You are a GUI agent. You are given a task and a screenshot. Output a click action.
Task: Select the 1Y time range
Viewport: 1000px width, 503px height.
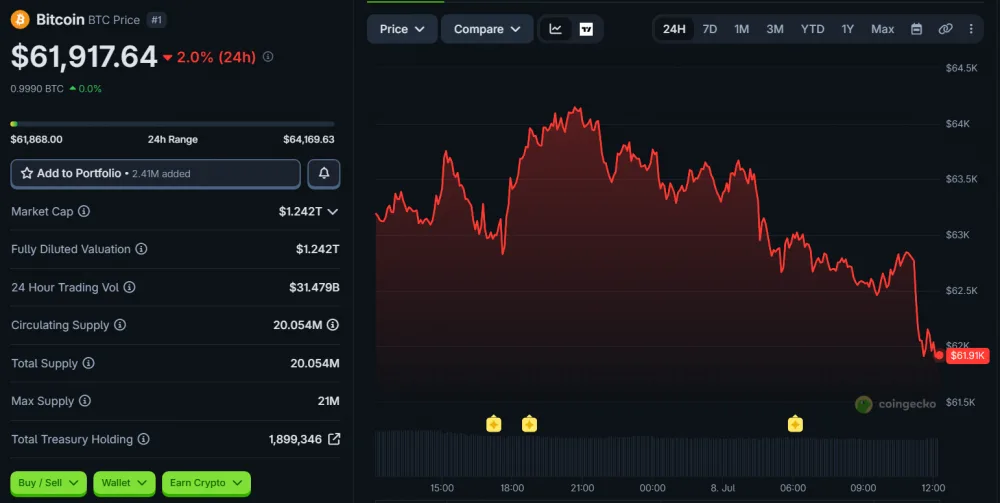[x=848, y=29]
